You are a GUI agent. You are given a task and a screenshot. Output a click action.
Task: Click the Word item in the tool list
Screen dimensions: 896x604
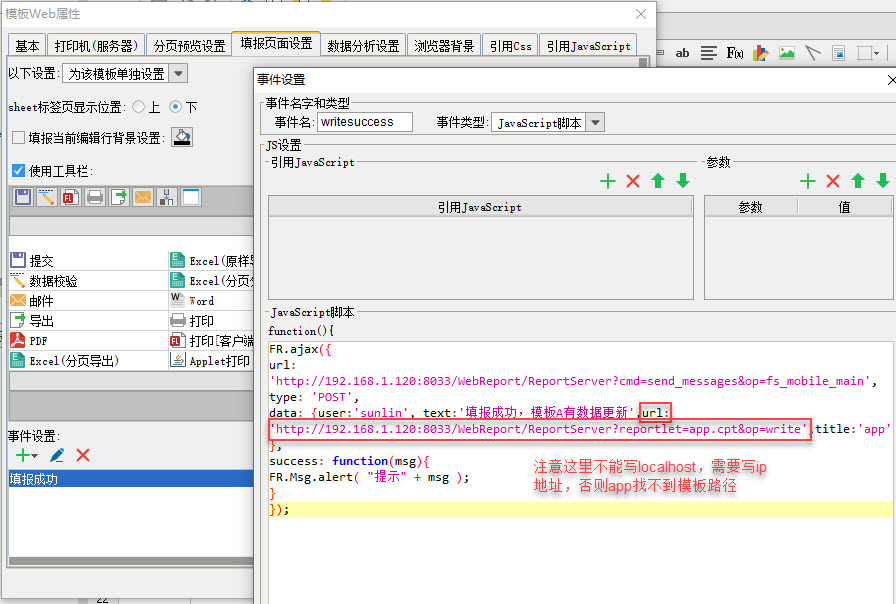[x=211, y=301]
